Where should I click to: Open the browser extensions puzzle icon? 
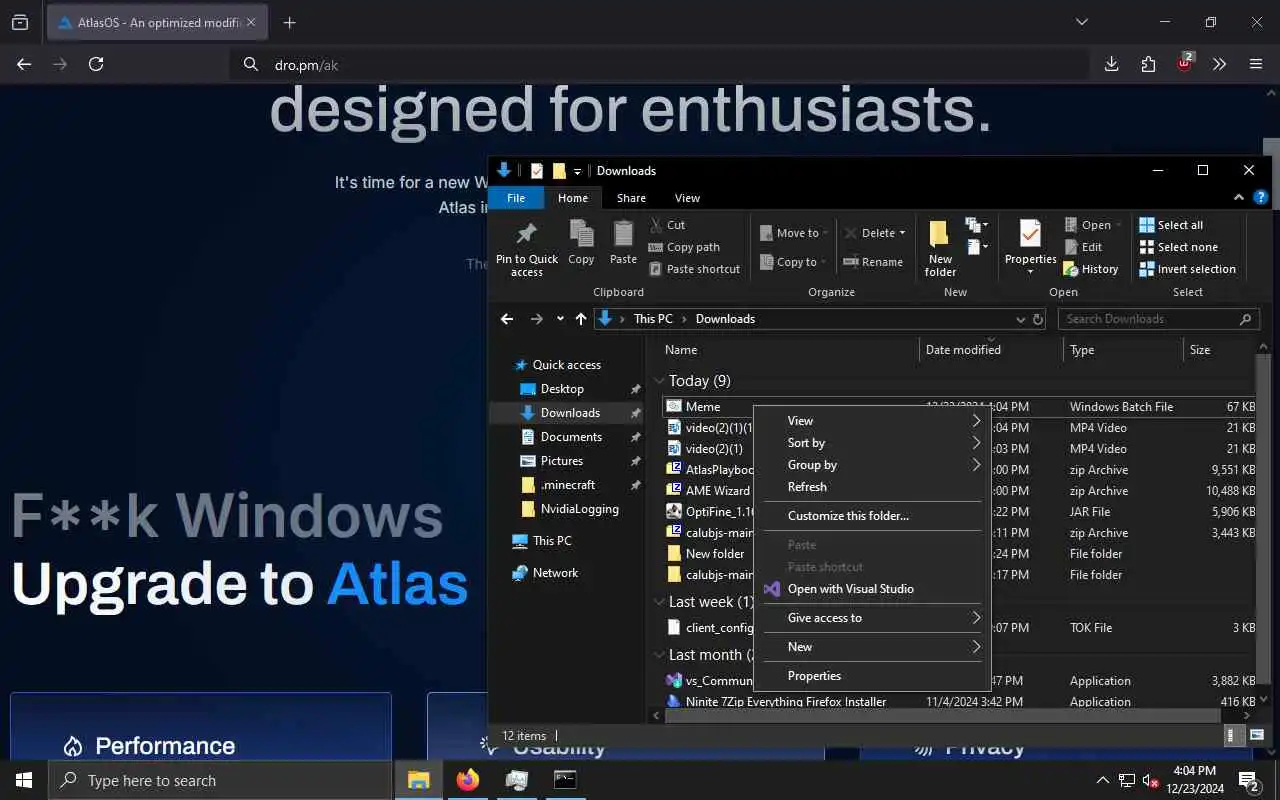(x=1148, y=64)
